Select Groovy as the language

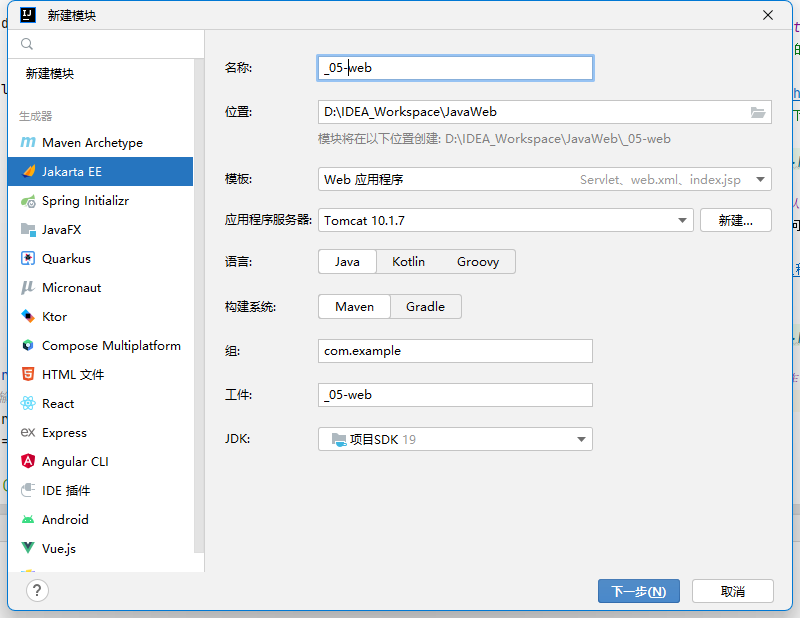[x=478, y=262]
